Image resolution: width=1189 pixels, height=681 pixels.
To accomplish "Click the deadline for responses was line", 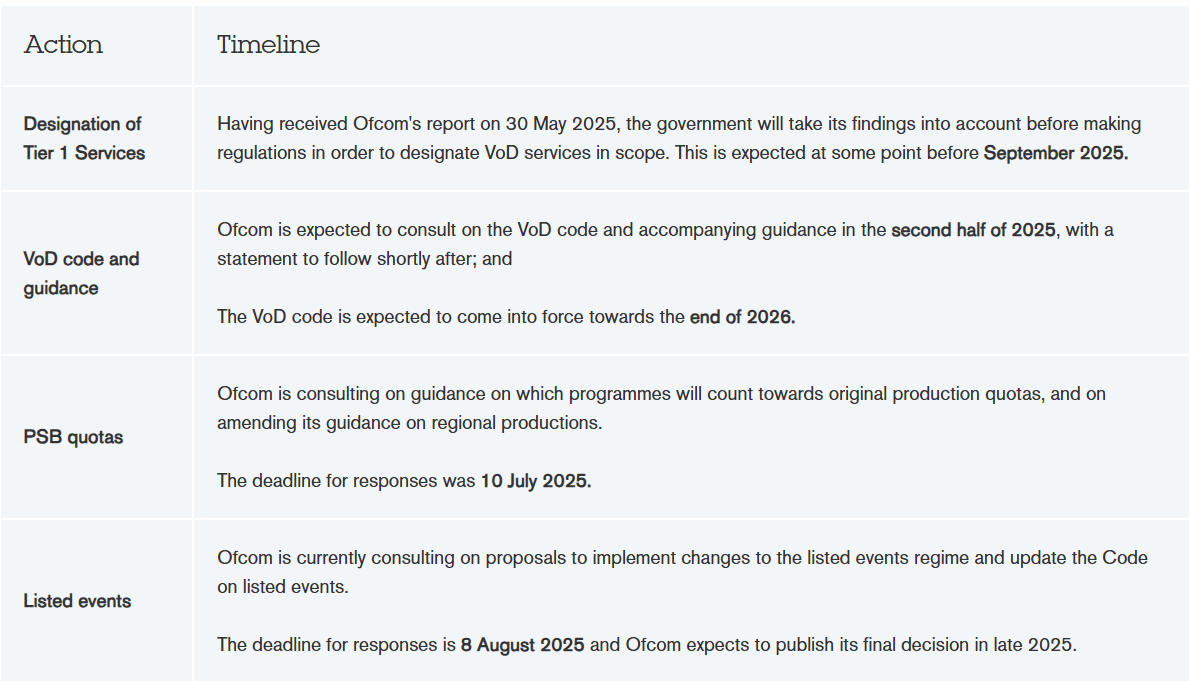I will [x=404, y=482].
